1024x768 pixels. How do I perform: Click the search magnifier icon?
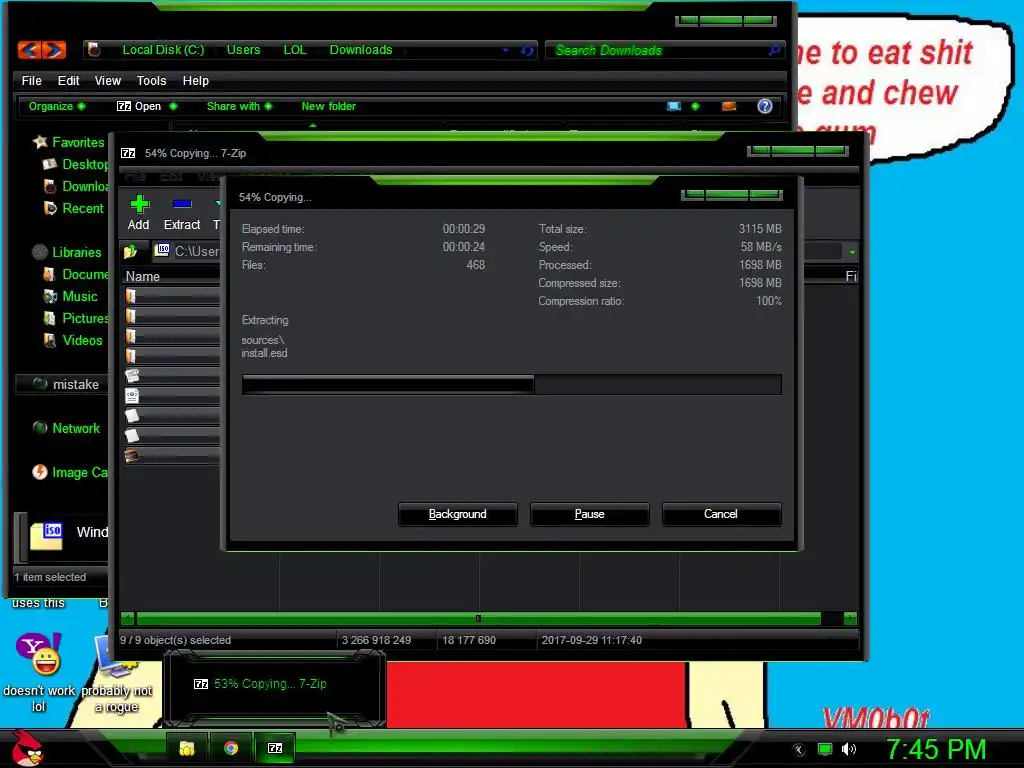(774, 50)
